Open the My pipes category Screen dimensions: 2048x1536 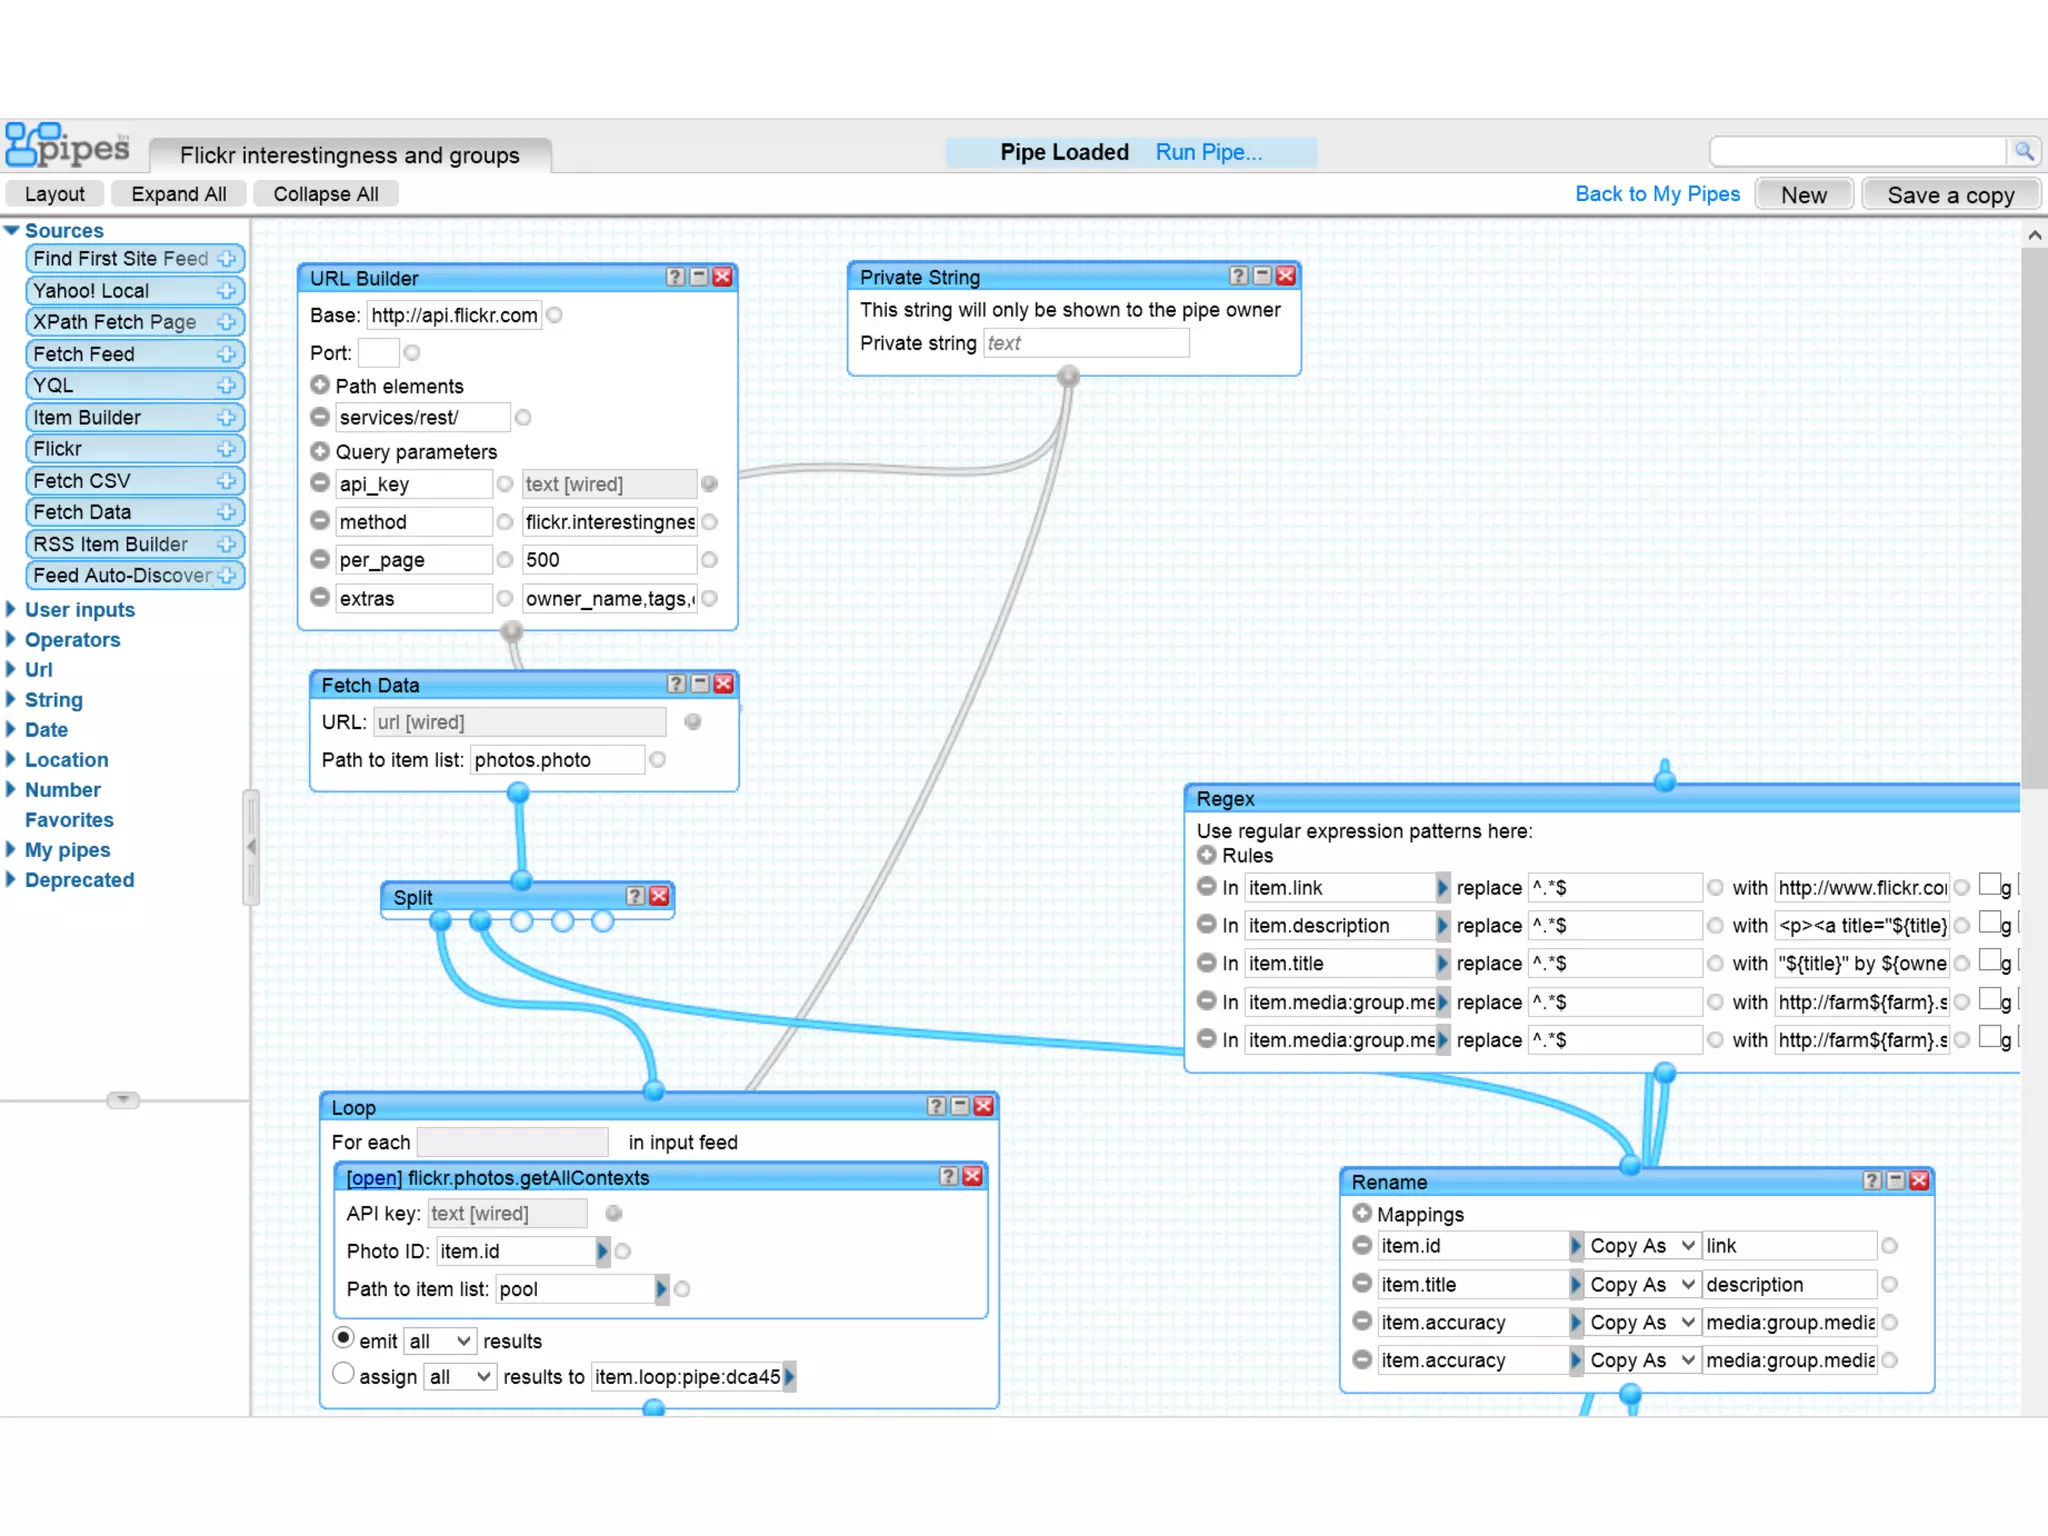tap(67, 850)
